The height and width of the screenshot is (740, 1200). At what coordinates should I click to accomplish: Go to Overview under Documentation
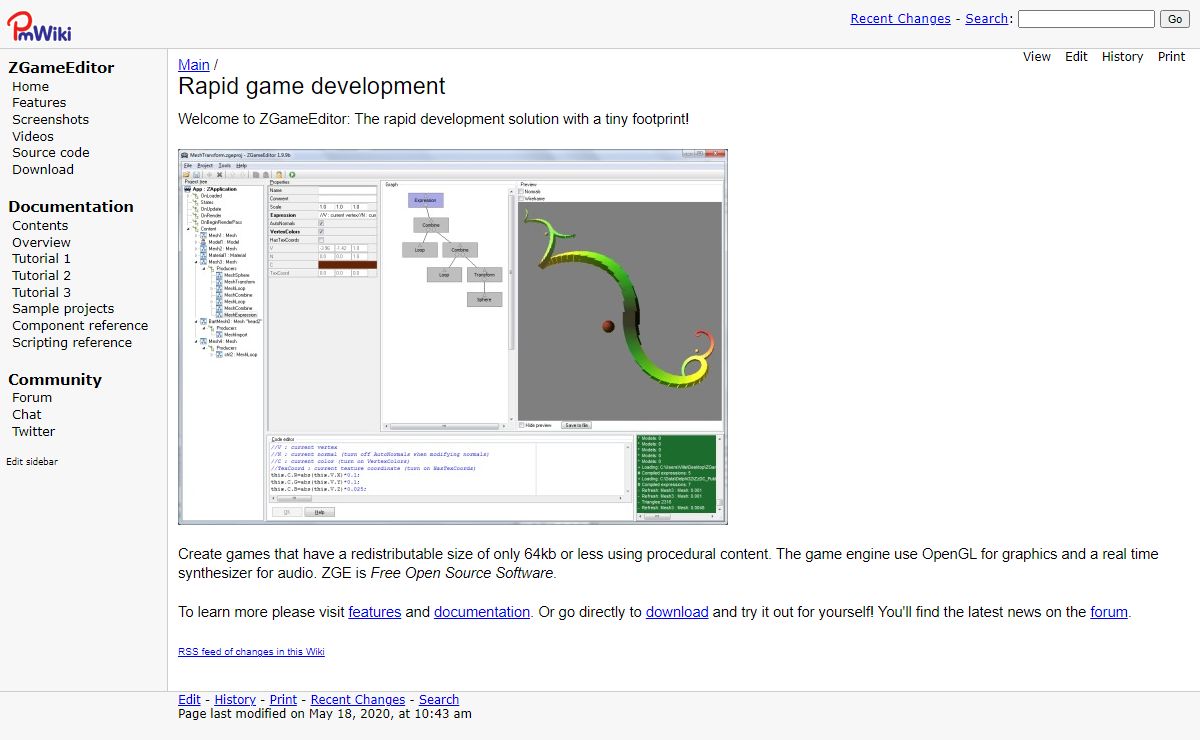(x=41, y=243)
